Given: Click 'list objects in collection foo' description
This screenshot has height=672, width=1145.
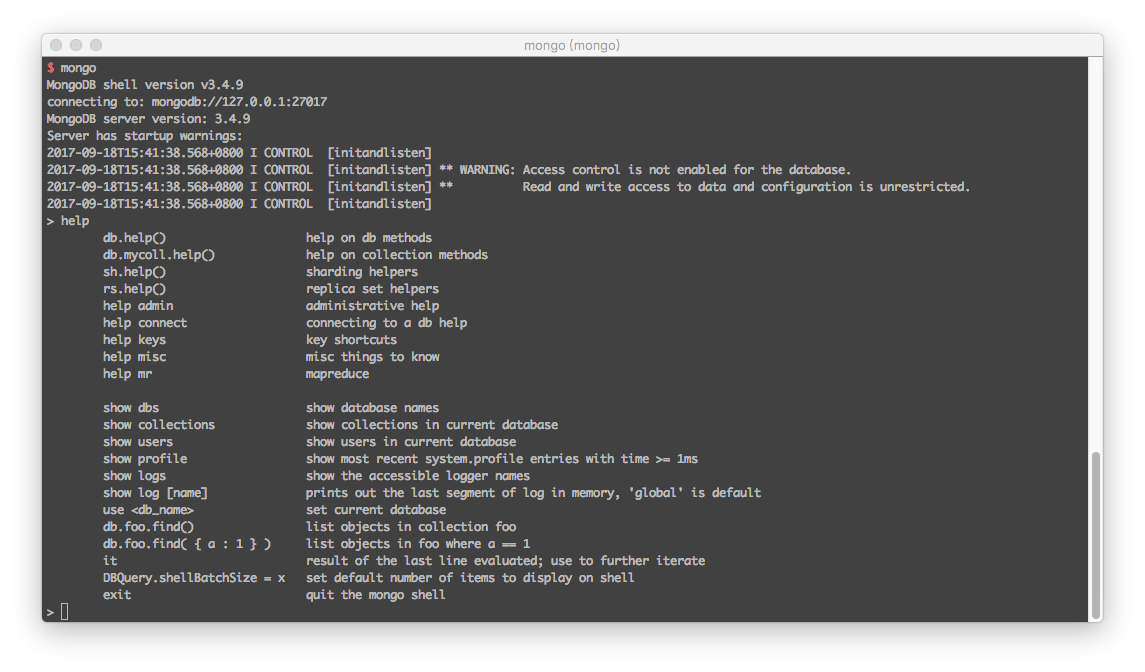Looking at the screenshot, I should [410, 527].
